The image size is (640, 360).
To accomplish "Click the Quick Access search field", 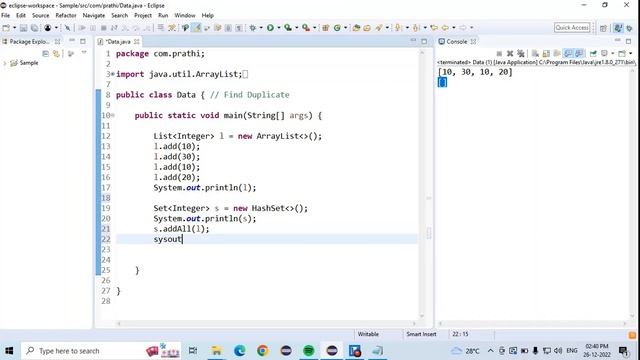I will click(572, 28).
